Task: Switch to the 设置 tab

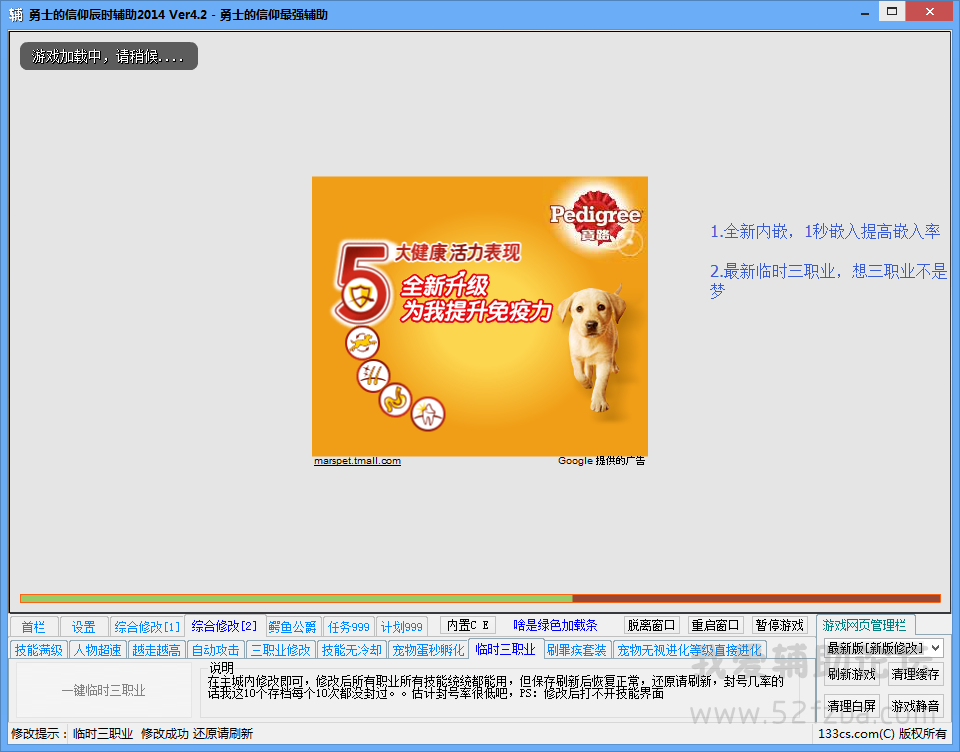Action: pos(84,626)
